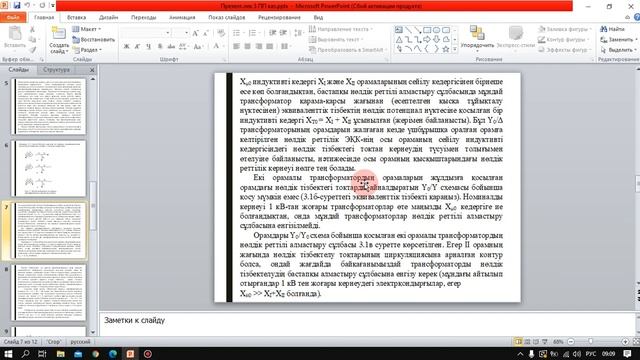Viewport: 640px width, 360px height.
Task: Decrease list indent level
Action: (273, 33)
